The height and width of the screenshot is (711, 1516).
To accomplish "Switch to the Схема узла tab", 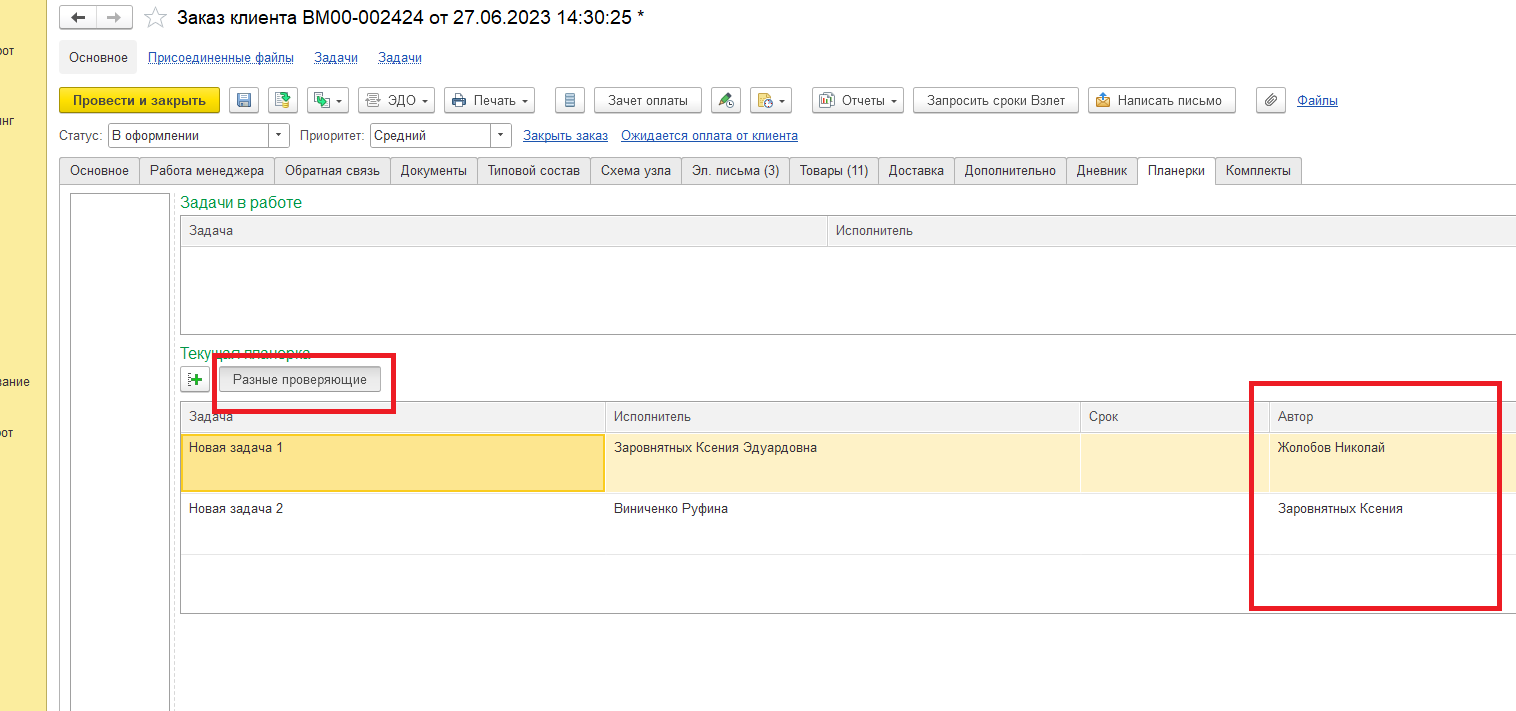I will (636, 171).
